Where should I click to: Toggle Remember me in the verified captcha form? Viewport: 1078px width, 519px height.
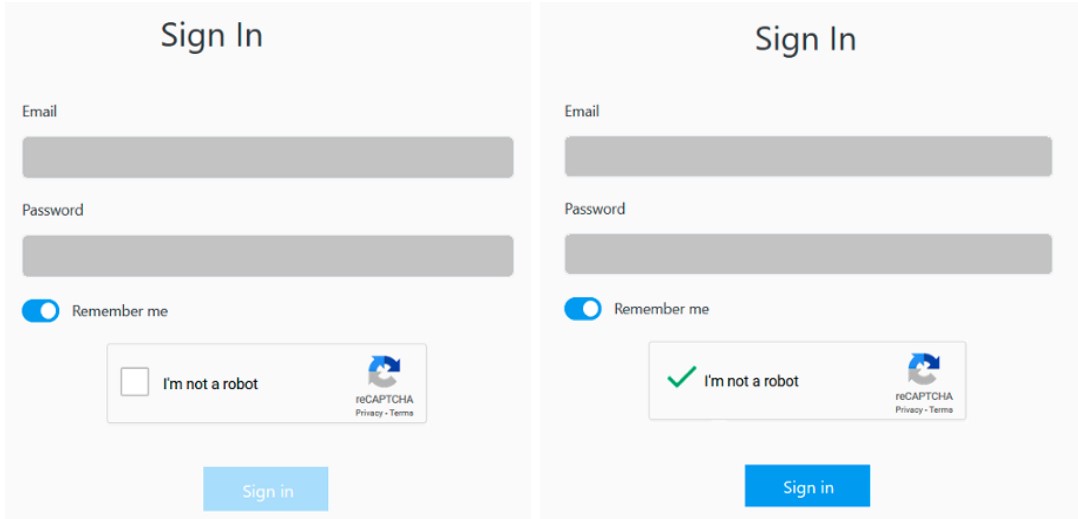point(583,309)
